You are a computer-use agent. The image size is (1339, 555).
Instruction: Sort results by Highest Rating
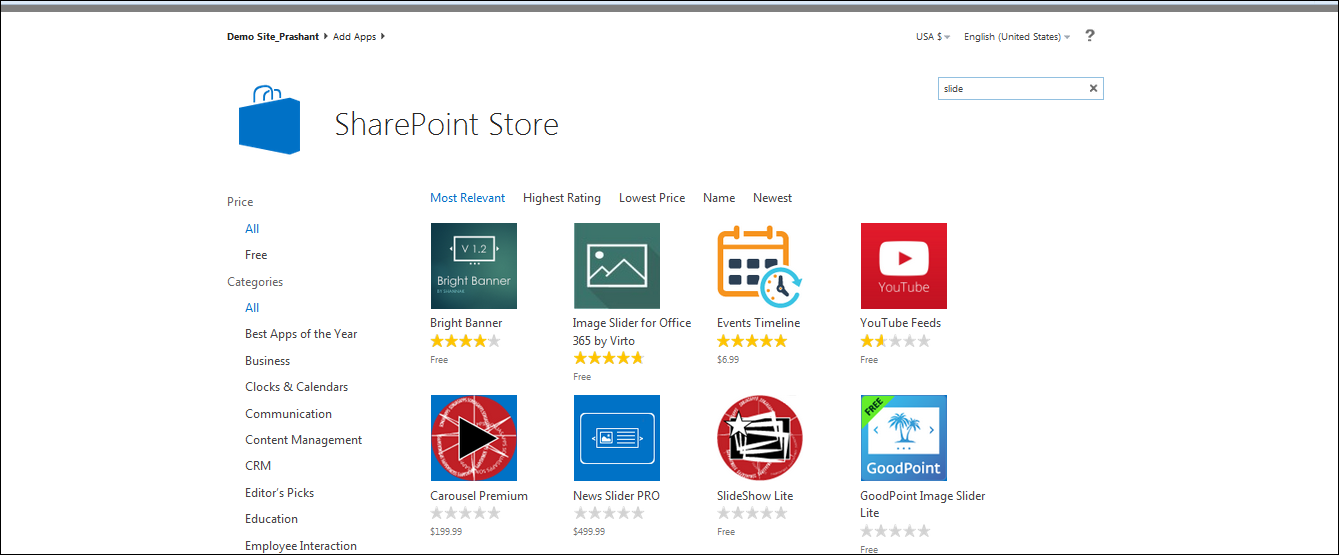[x=562, y=198]
